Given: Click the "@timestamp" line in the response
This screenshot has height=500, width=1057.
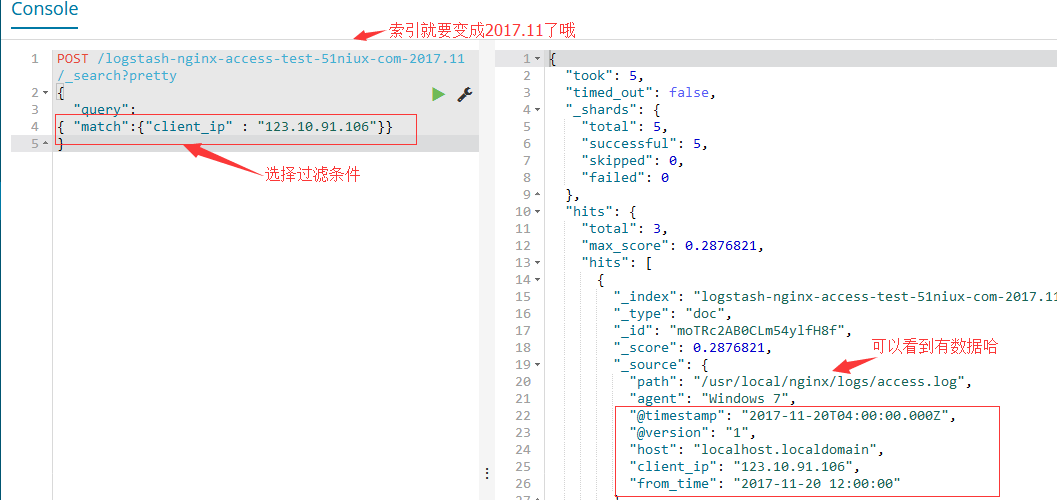Looking at the screenshot, I should (792, 416).
